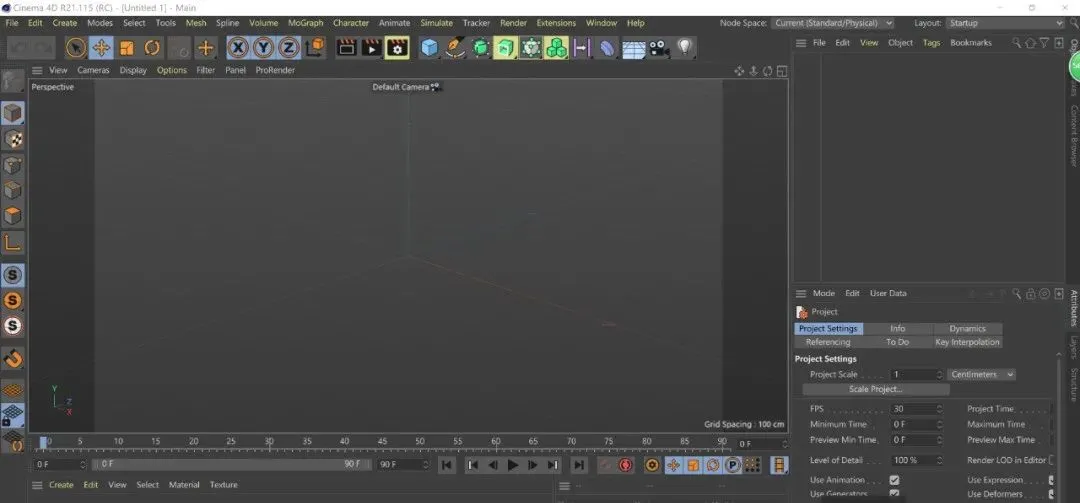Open the Node Space dropdown
This screenshot has width=1080, height=503.
coord(833,23)
